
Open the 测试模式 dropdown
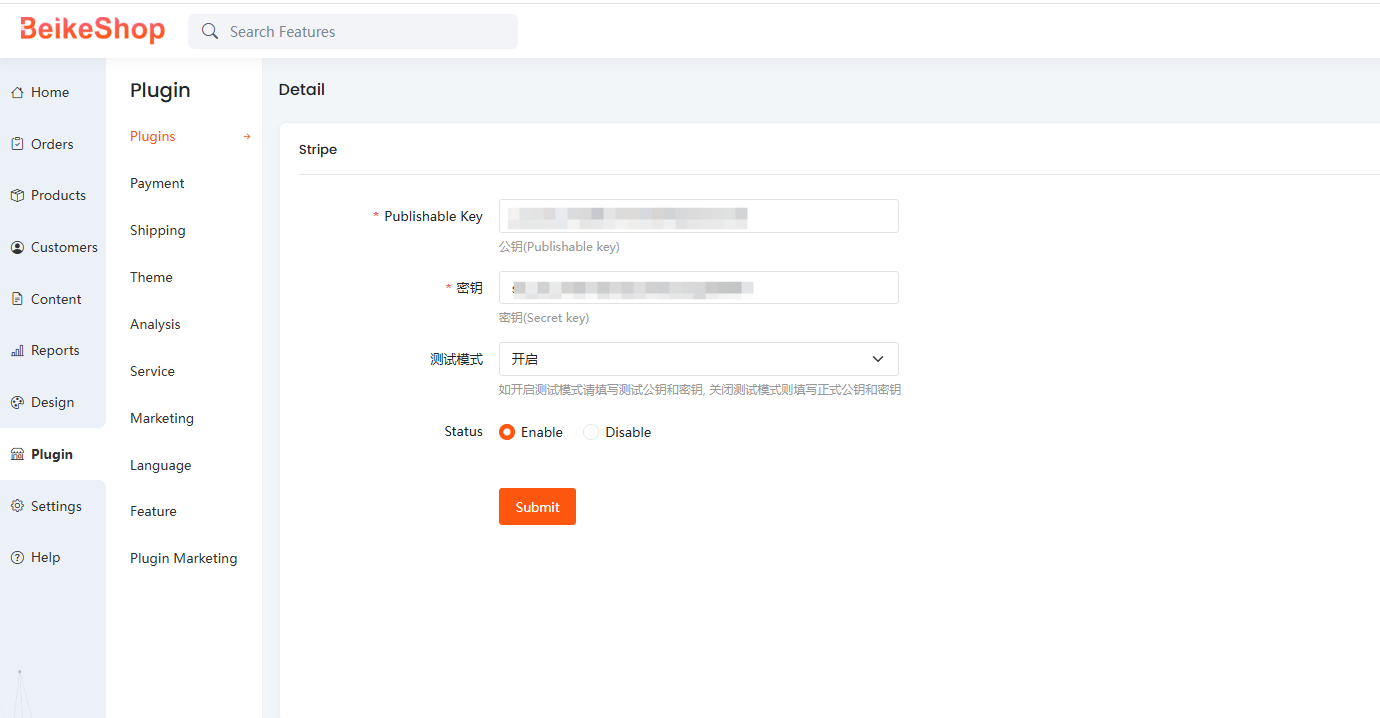click(698, 359)
